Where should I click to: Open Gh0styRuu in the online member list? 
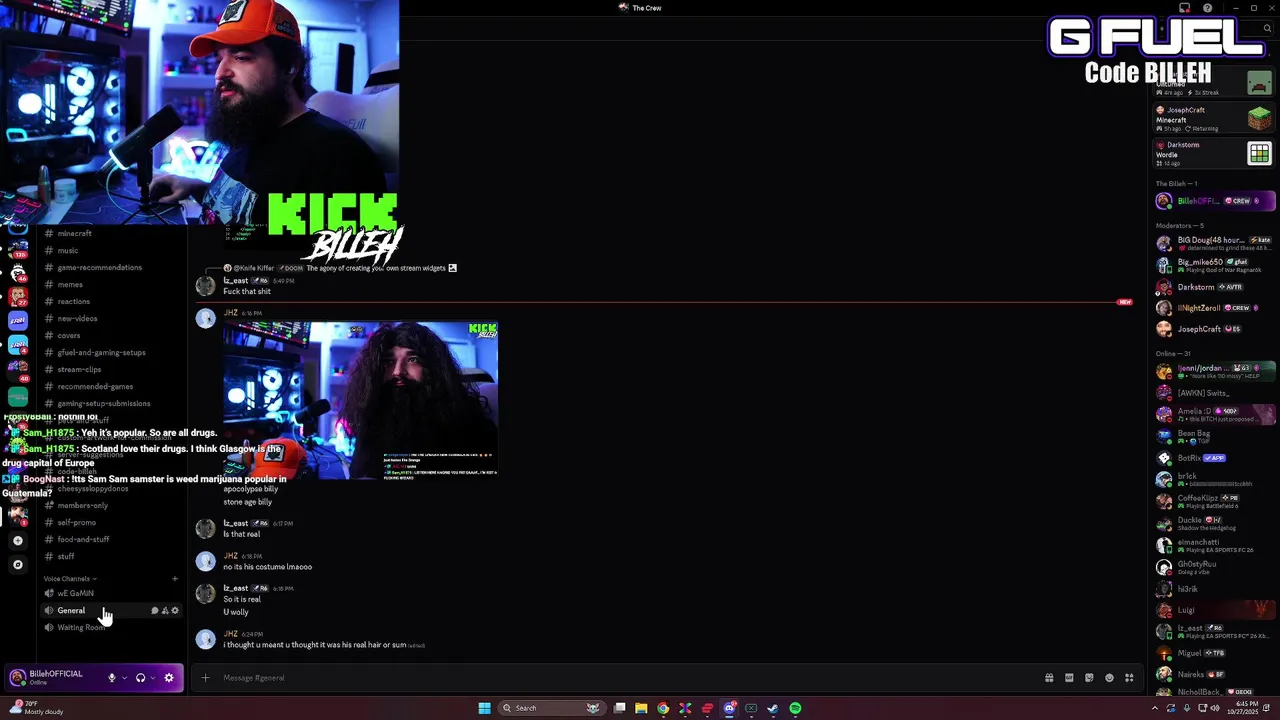(x=1215, y=567)
